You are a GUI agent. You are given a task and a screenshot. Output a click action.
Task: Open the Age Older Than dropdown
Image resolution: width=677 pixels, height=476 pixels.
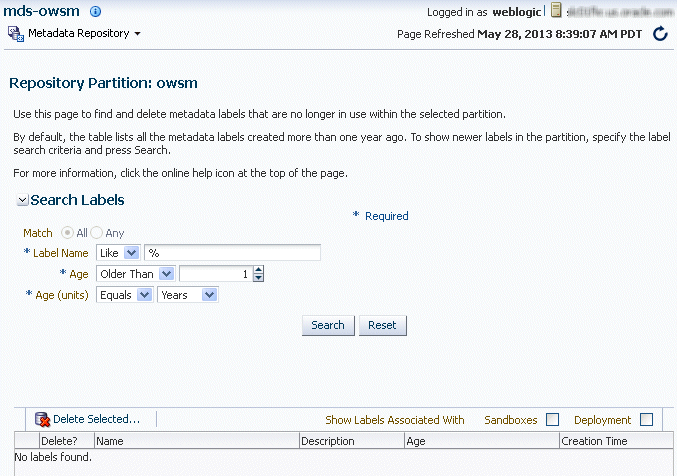click(136, 274)
